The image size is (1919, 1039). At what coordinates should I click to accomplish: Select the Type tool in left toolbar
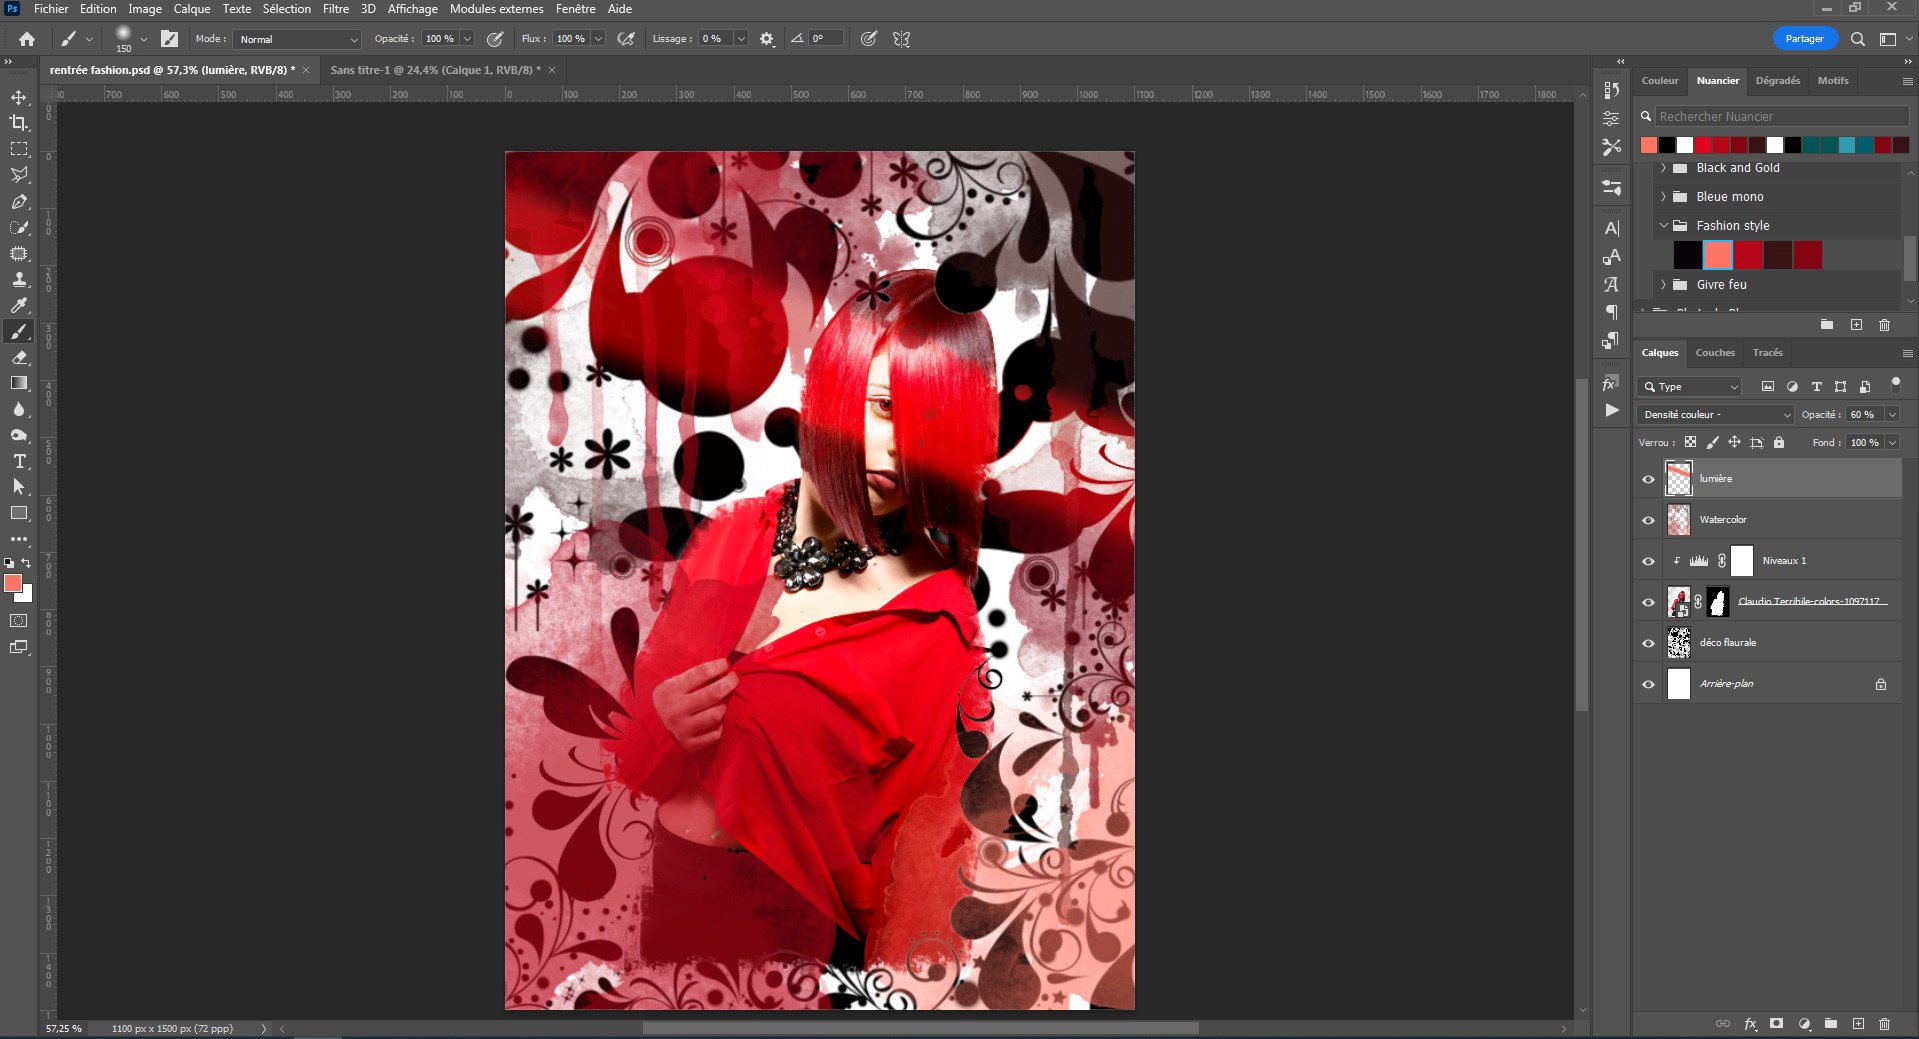[19, 461]
